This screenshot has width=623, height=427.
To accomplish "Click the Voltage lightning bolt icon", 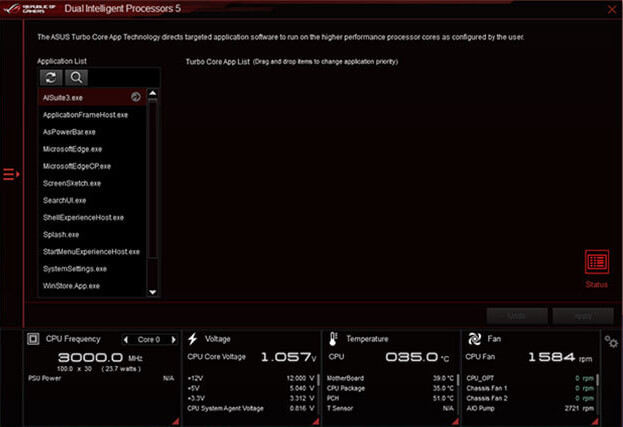I will [x=193, y=339].
